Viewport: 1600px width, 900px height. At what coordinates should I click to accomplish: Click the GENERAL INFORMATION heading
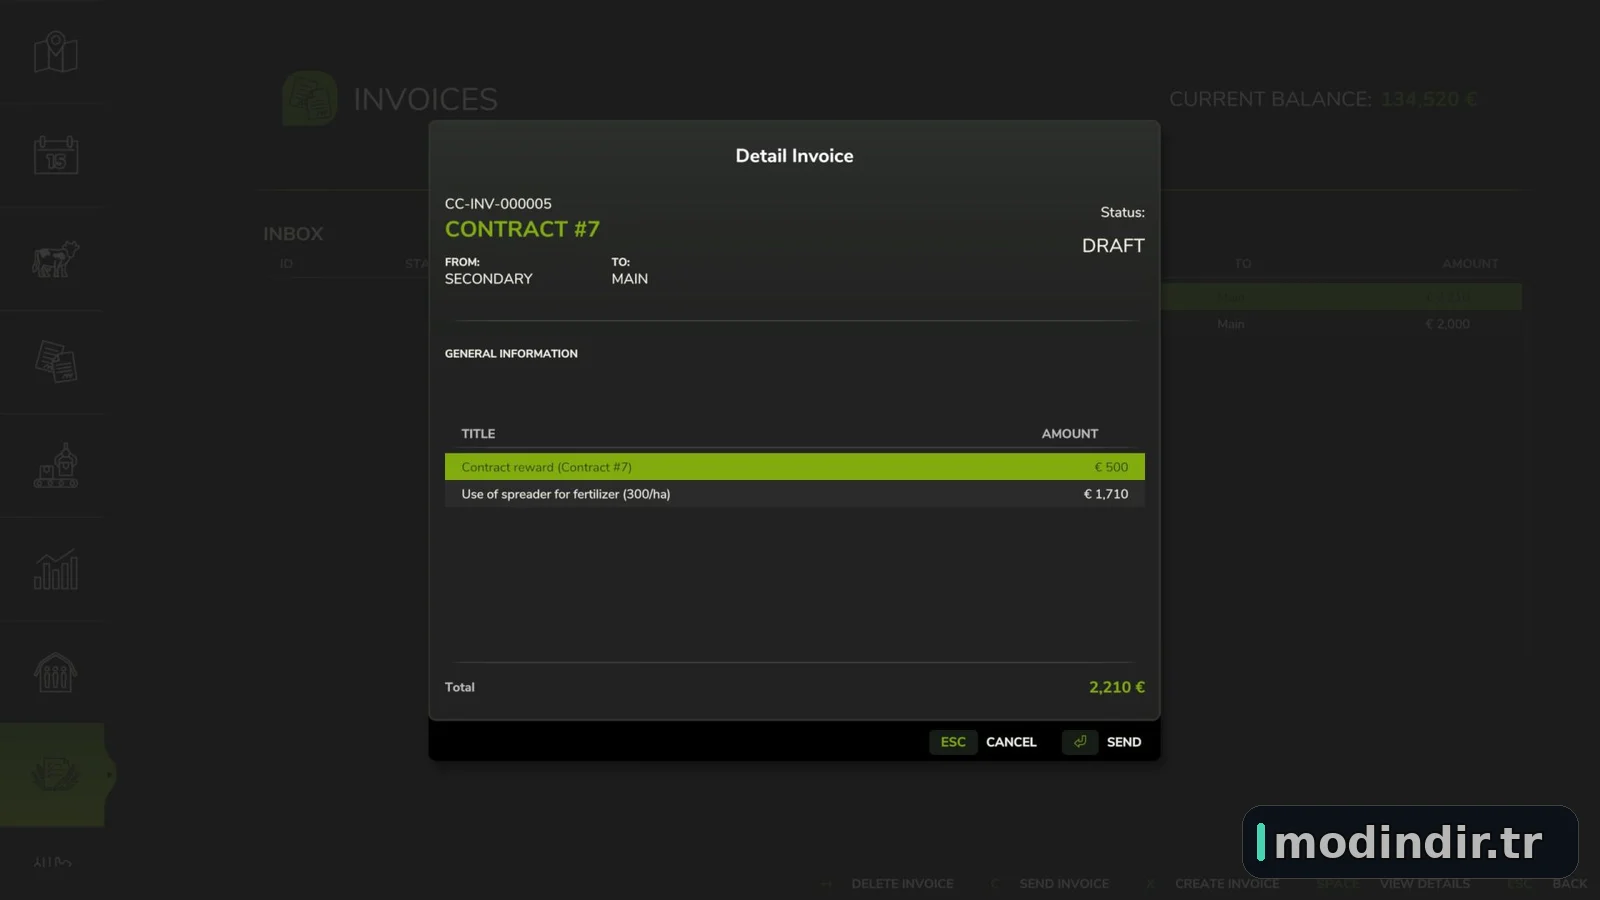click(511, 354)
